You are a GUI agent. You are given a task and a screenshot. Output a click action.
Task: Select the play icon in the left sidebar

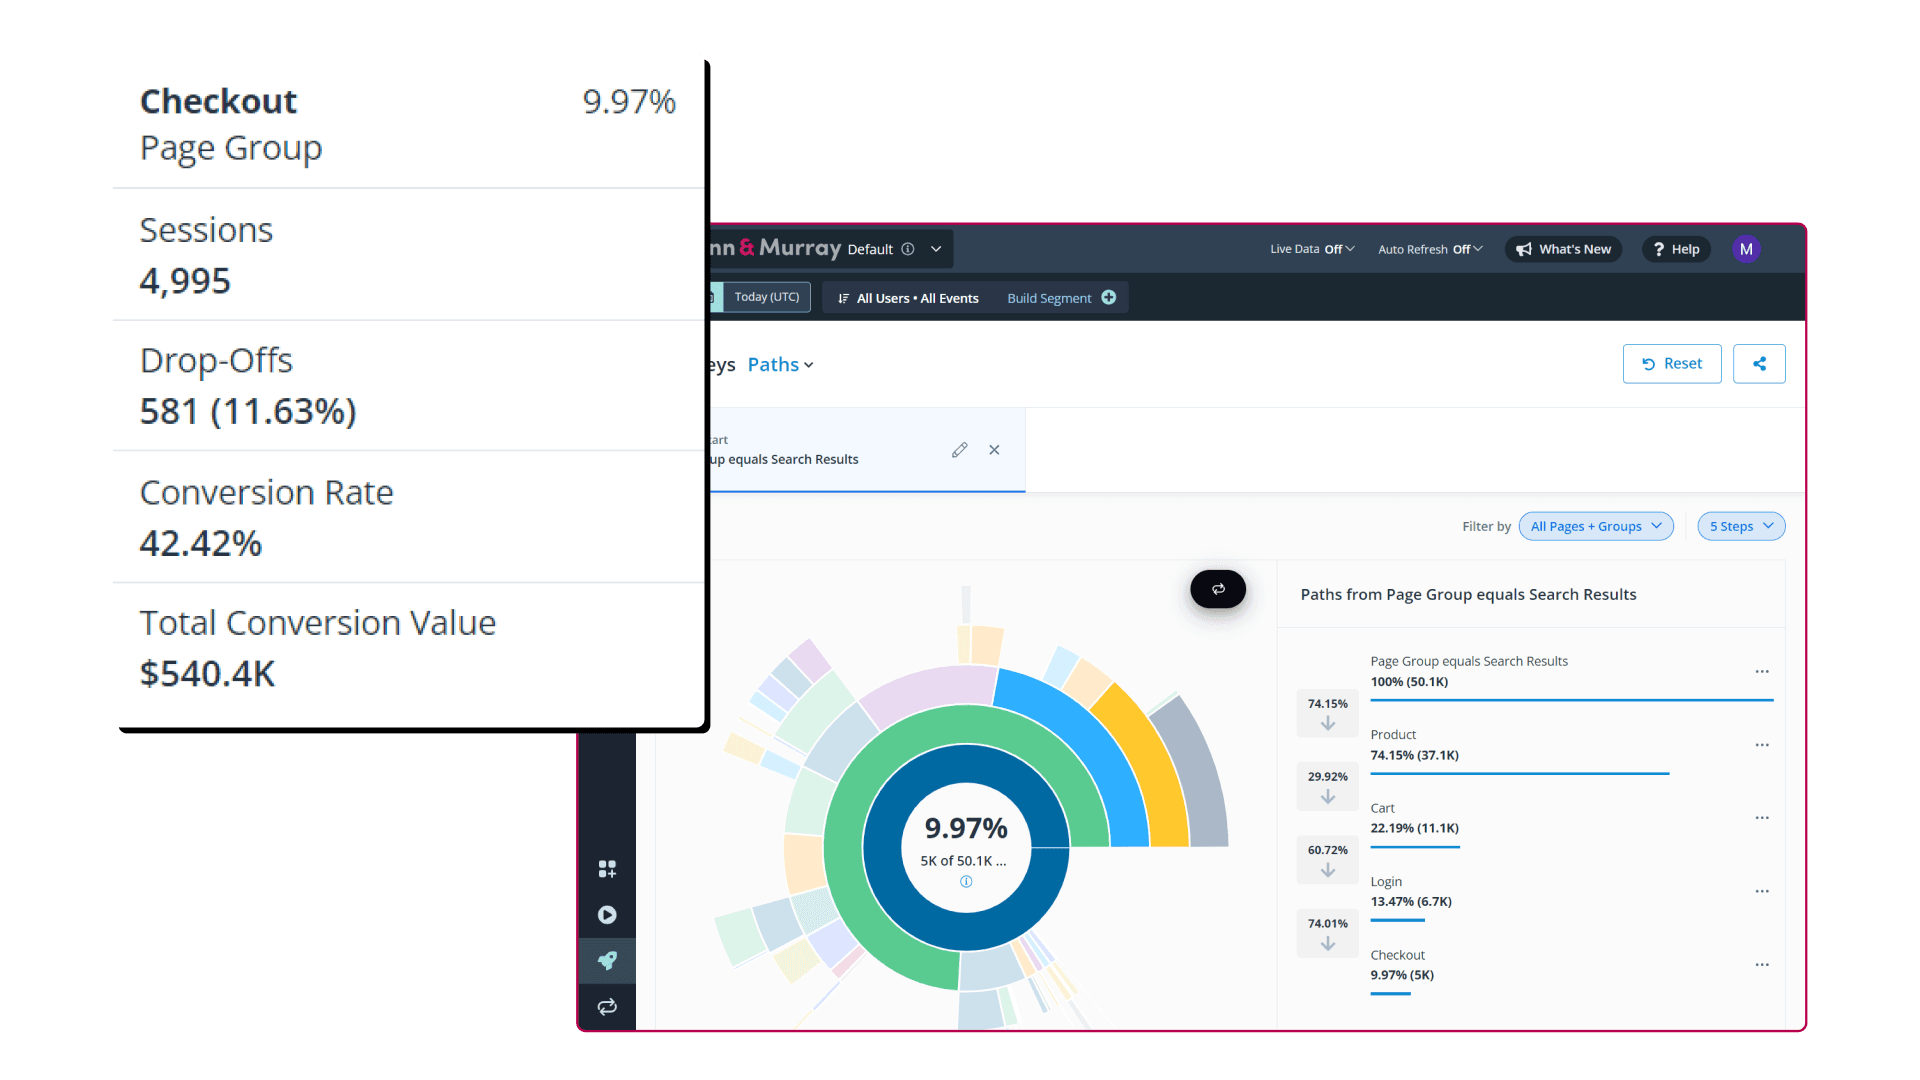(x=607, y=914)
